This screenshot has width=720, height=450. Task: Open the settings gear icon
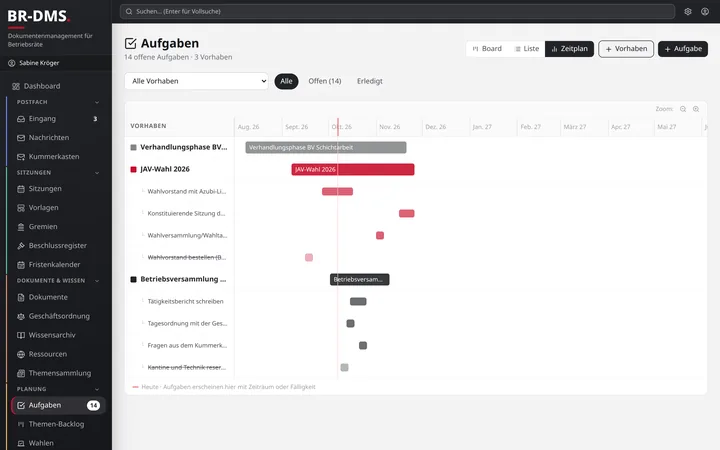[687, 11]
